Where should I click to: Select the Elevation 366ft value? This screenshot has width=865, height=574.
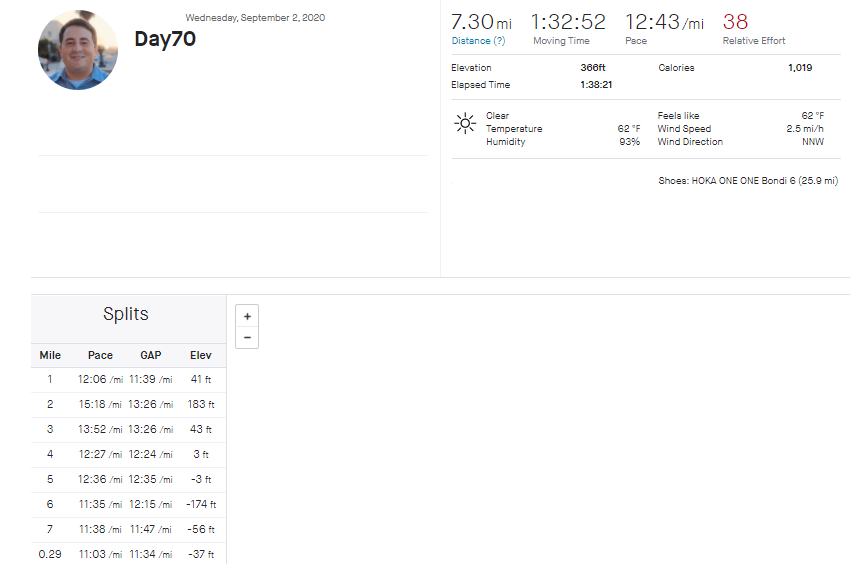pyautogui.click(x=592, y=68)
